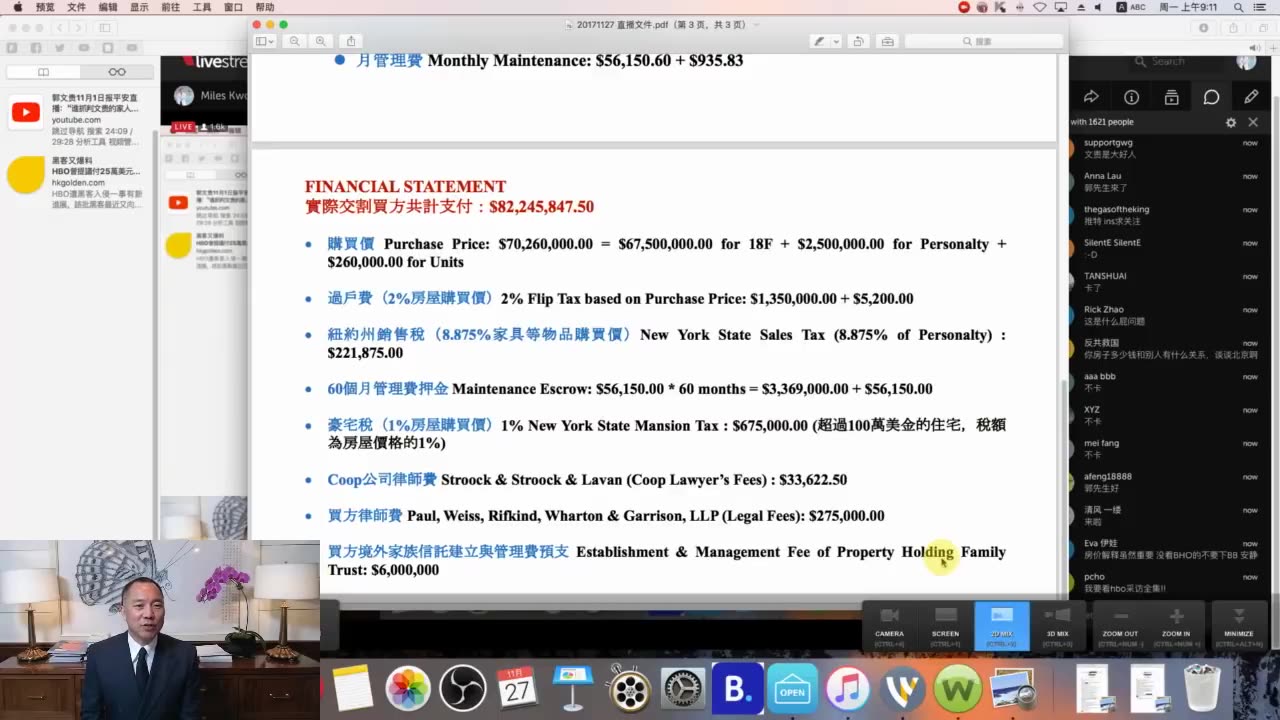Click the ZOOM OUT overlay button
This screenshot has width=1280, height=720.
coord(1120,624)
